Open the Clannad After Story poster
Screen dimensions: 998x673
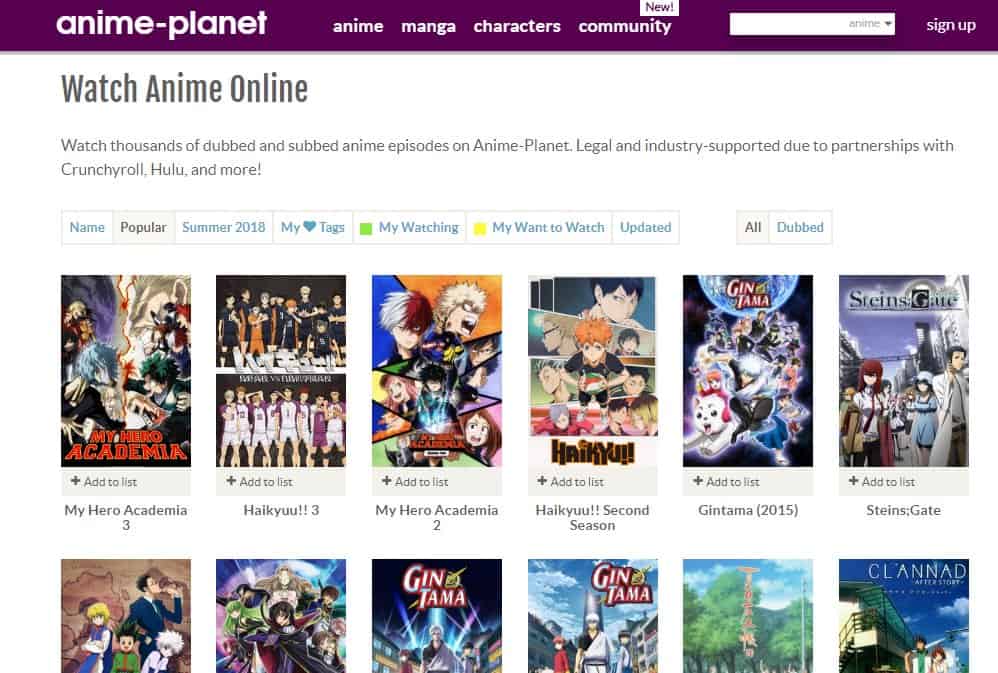tap(904, 616)
